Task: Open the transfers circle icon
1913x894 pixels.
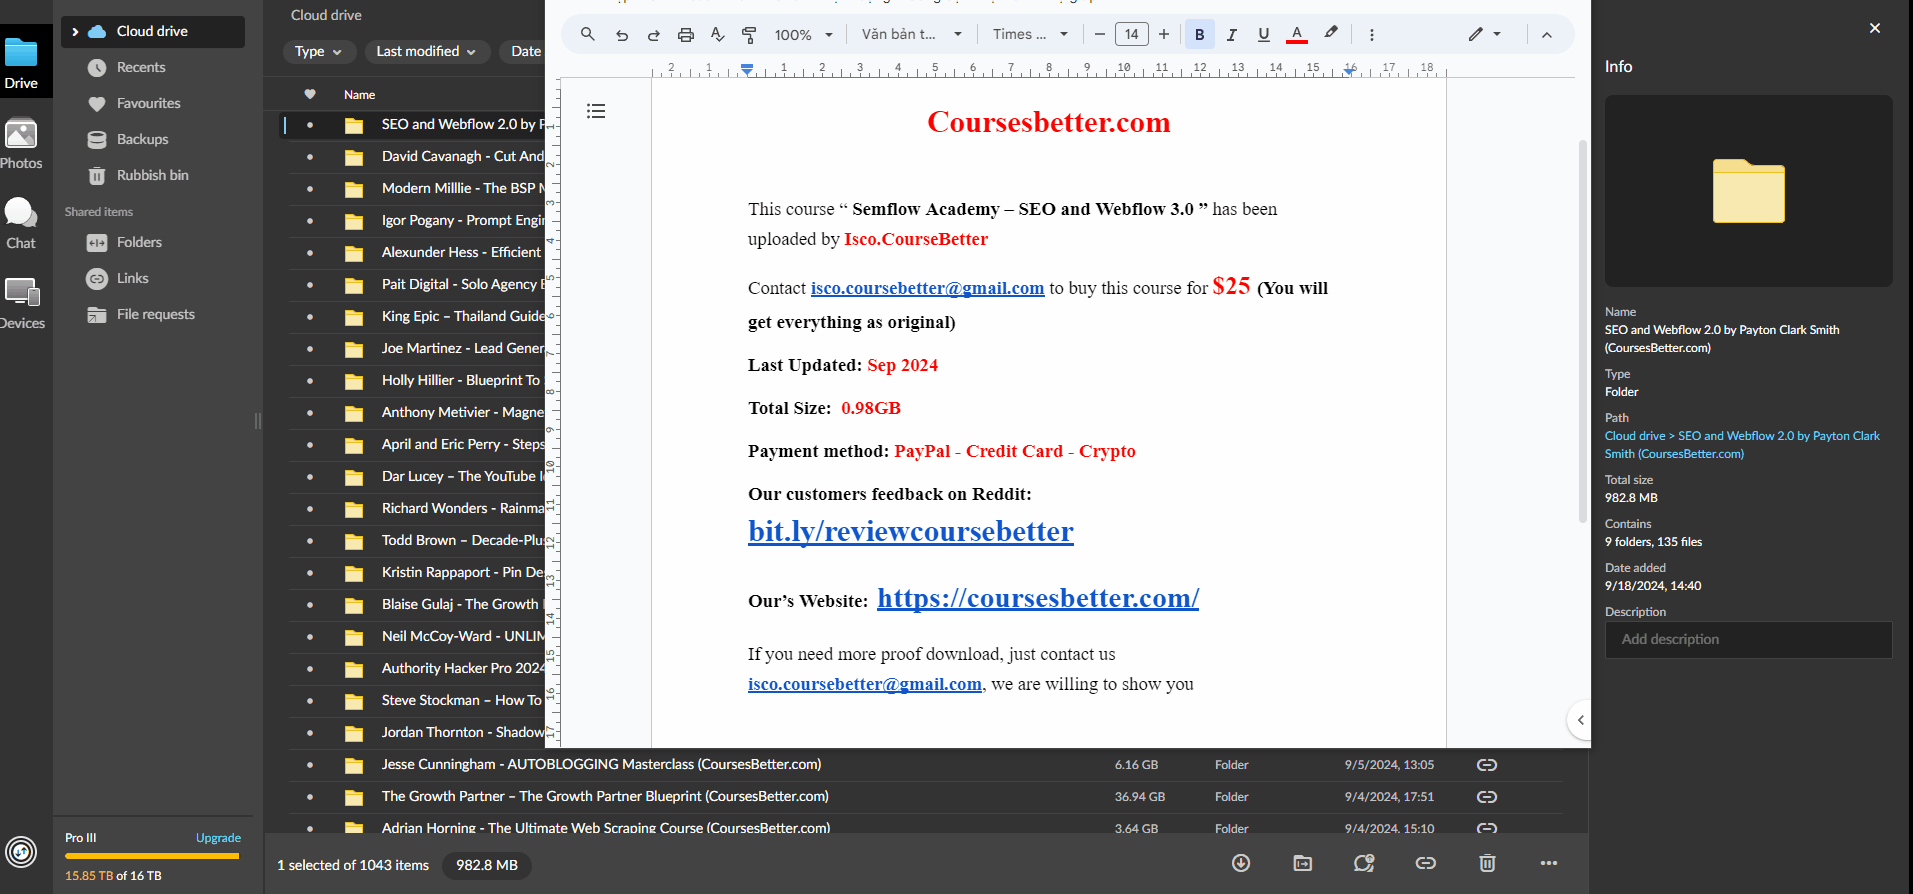Action: point(21,852)
